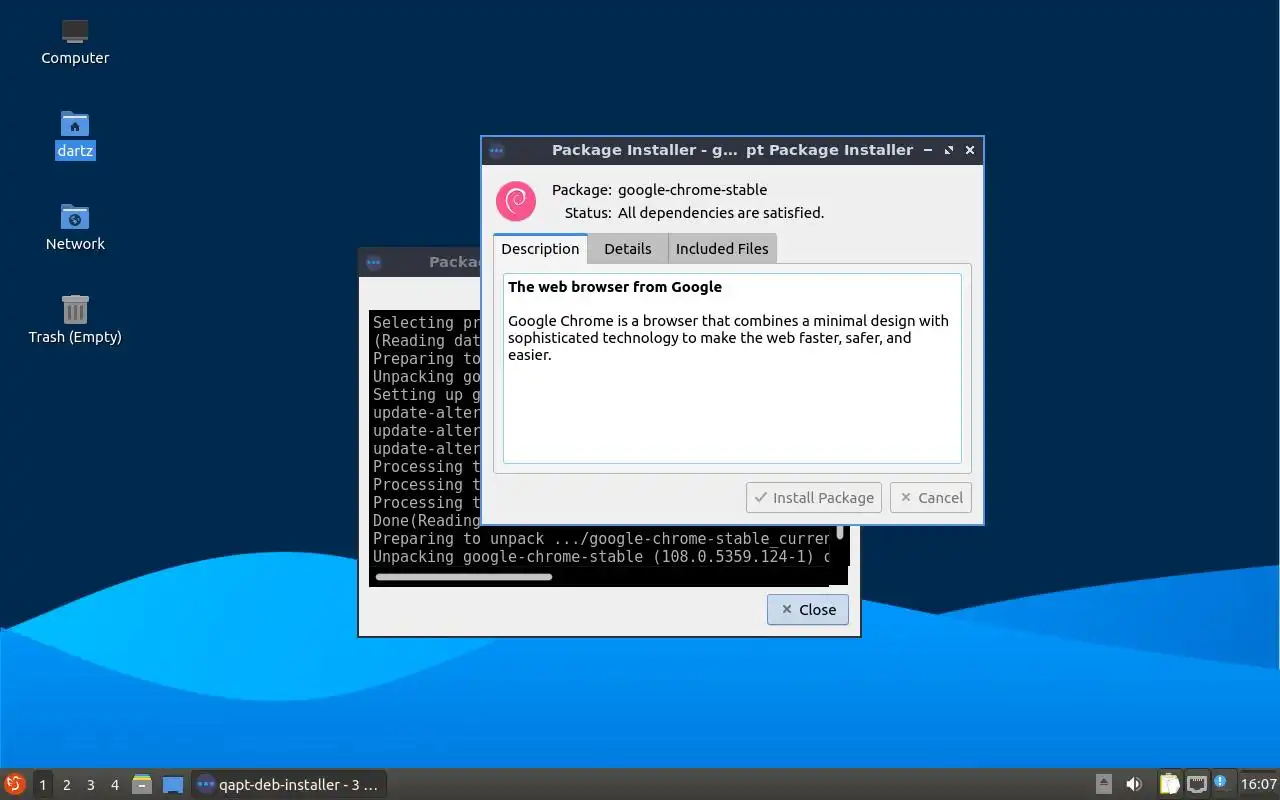This screenshot has width=1280, height=800.
Task: Open the volume control tray icon
Action: pos(1134,784)
